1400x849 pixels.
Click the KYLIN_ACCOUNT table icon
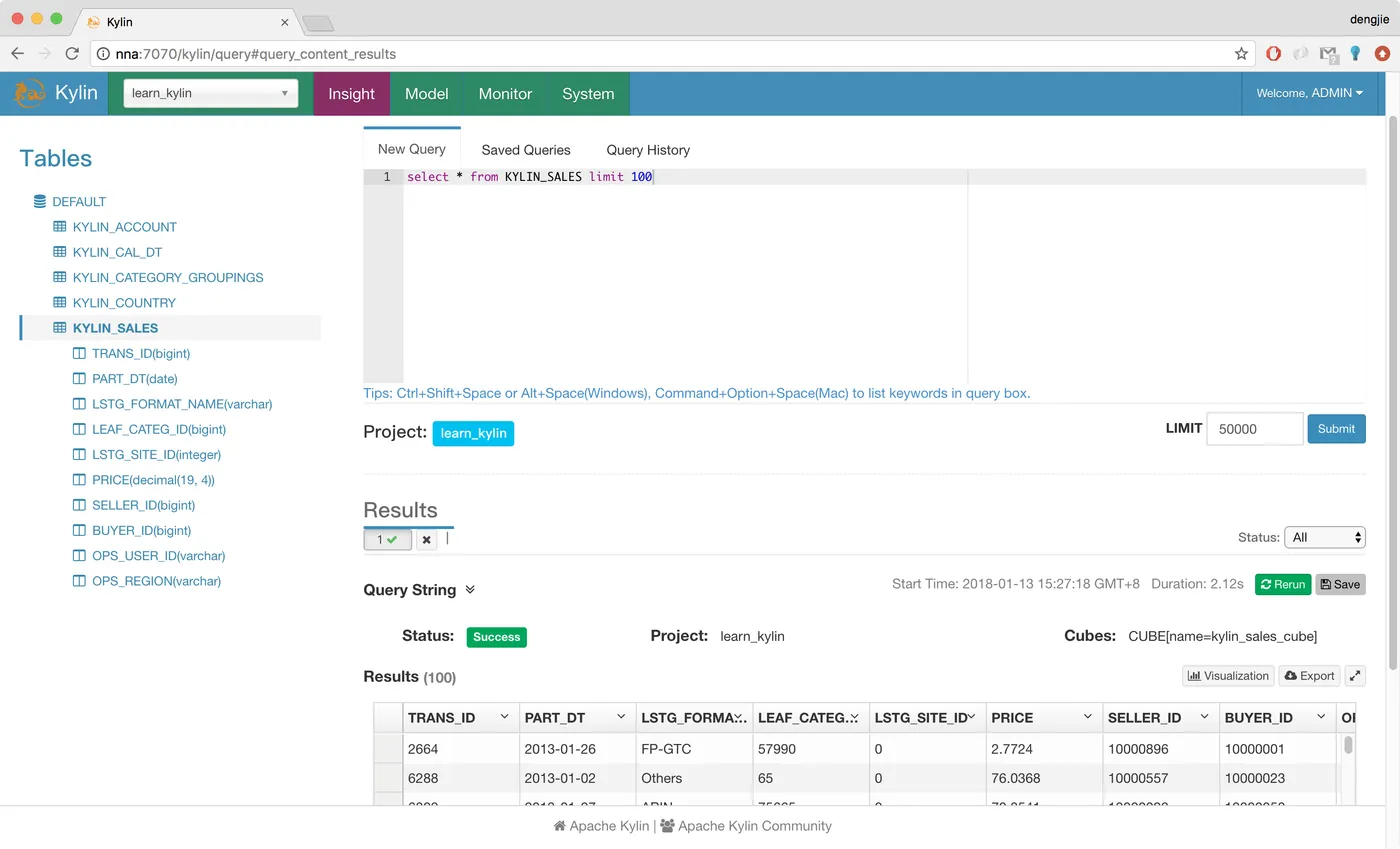(x=60, y=227)
